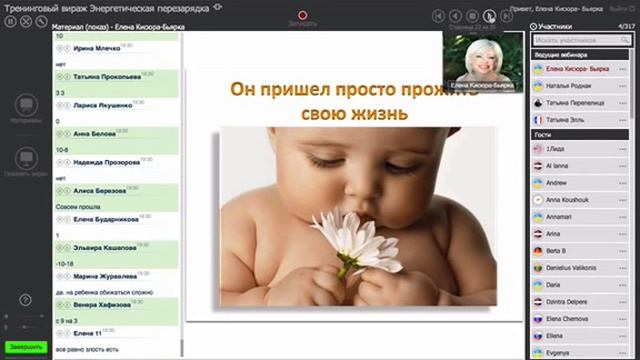Toggle the speaker mute icon by volume slider
This screenshot has height=360, width=640.
(x=6, y=316)
